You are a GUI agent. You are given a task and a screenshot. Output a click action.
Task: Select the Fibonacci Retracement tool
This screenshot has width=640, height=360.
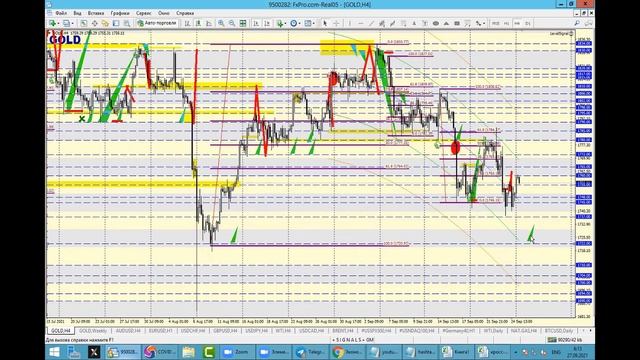404,23
